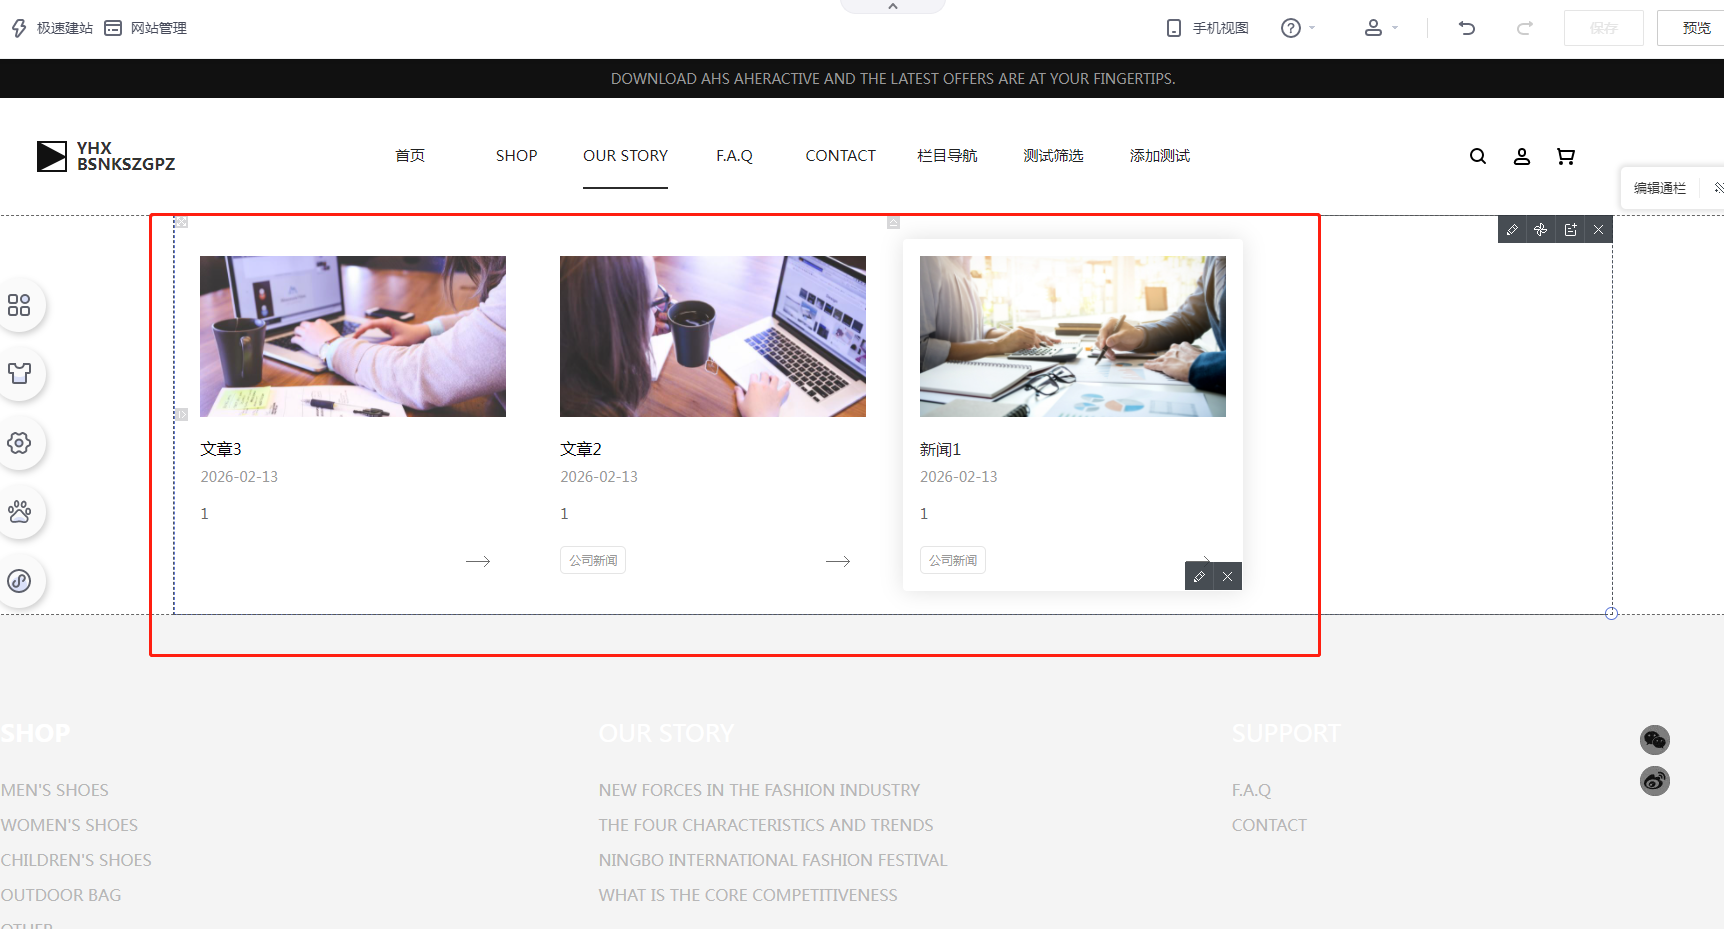Open the 文章2 article title
1724x929 pixels.
coord(581,449)
